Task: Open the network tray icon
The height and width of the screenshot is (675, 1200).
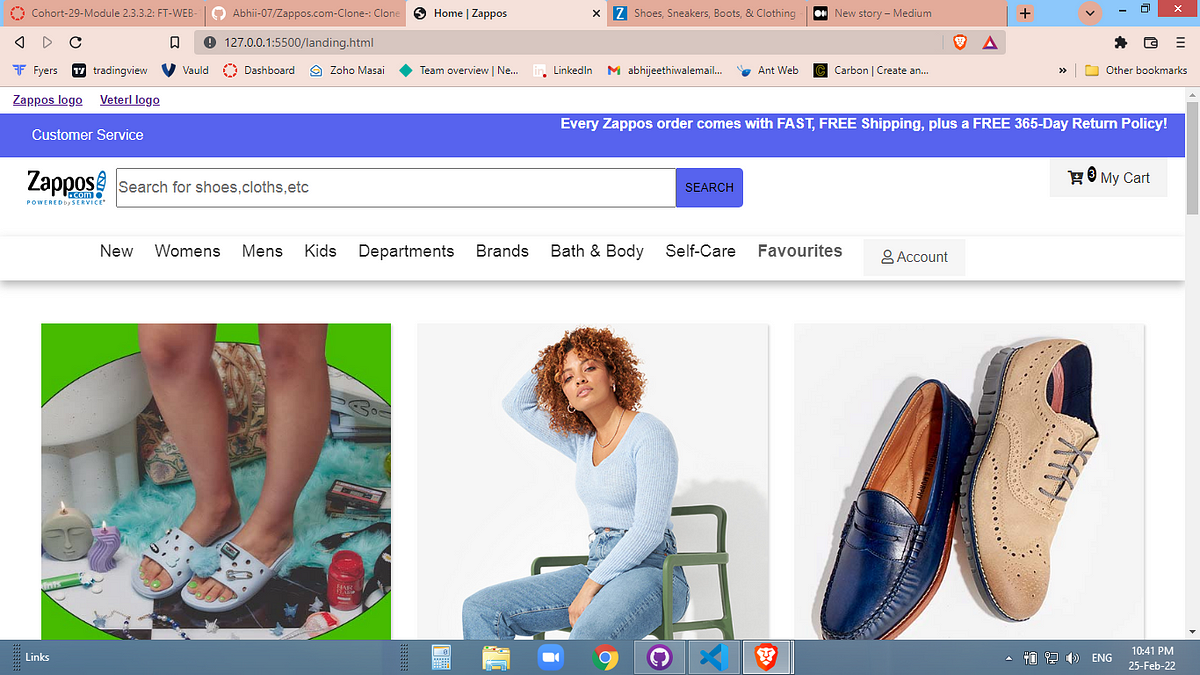Action: [1052, 657]
